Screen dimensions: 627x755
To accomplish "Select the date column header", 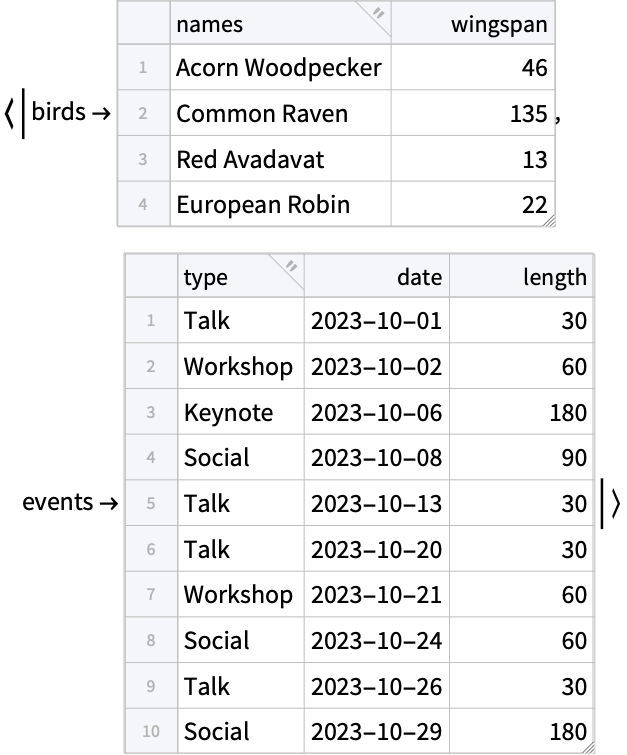I will (x=377, y=276).
